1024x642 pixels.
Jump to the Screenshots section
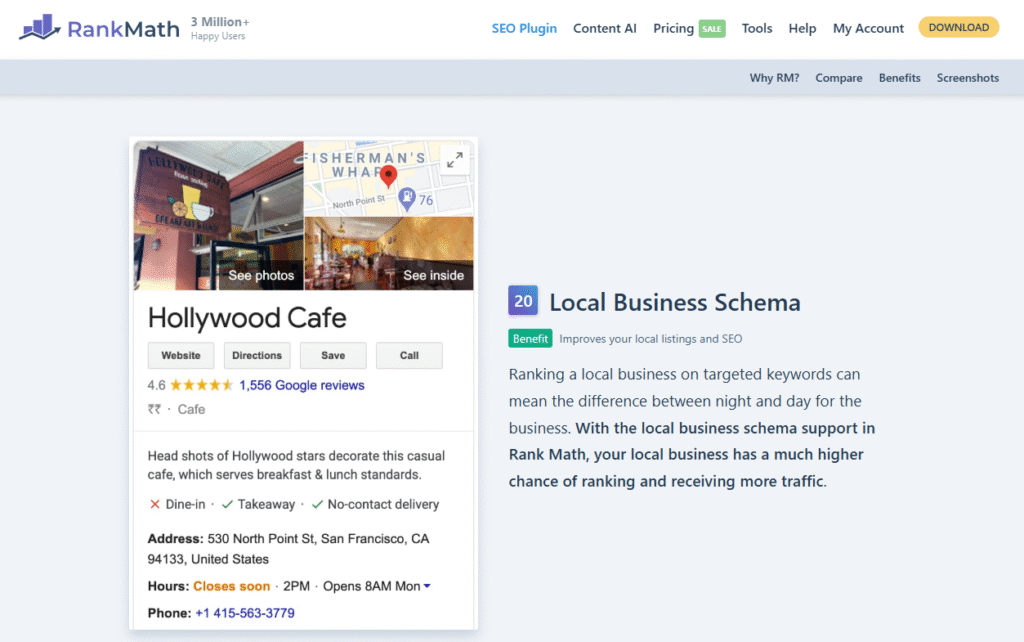[x=967, y=78]
